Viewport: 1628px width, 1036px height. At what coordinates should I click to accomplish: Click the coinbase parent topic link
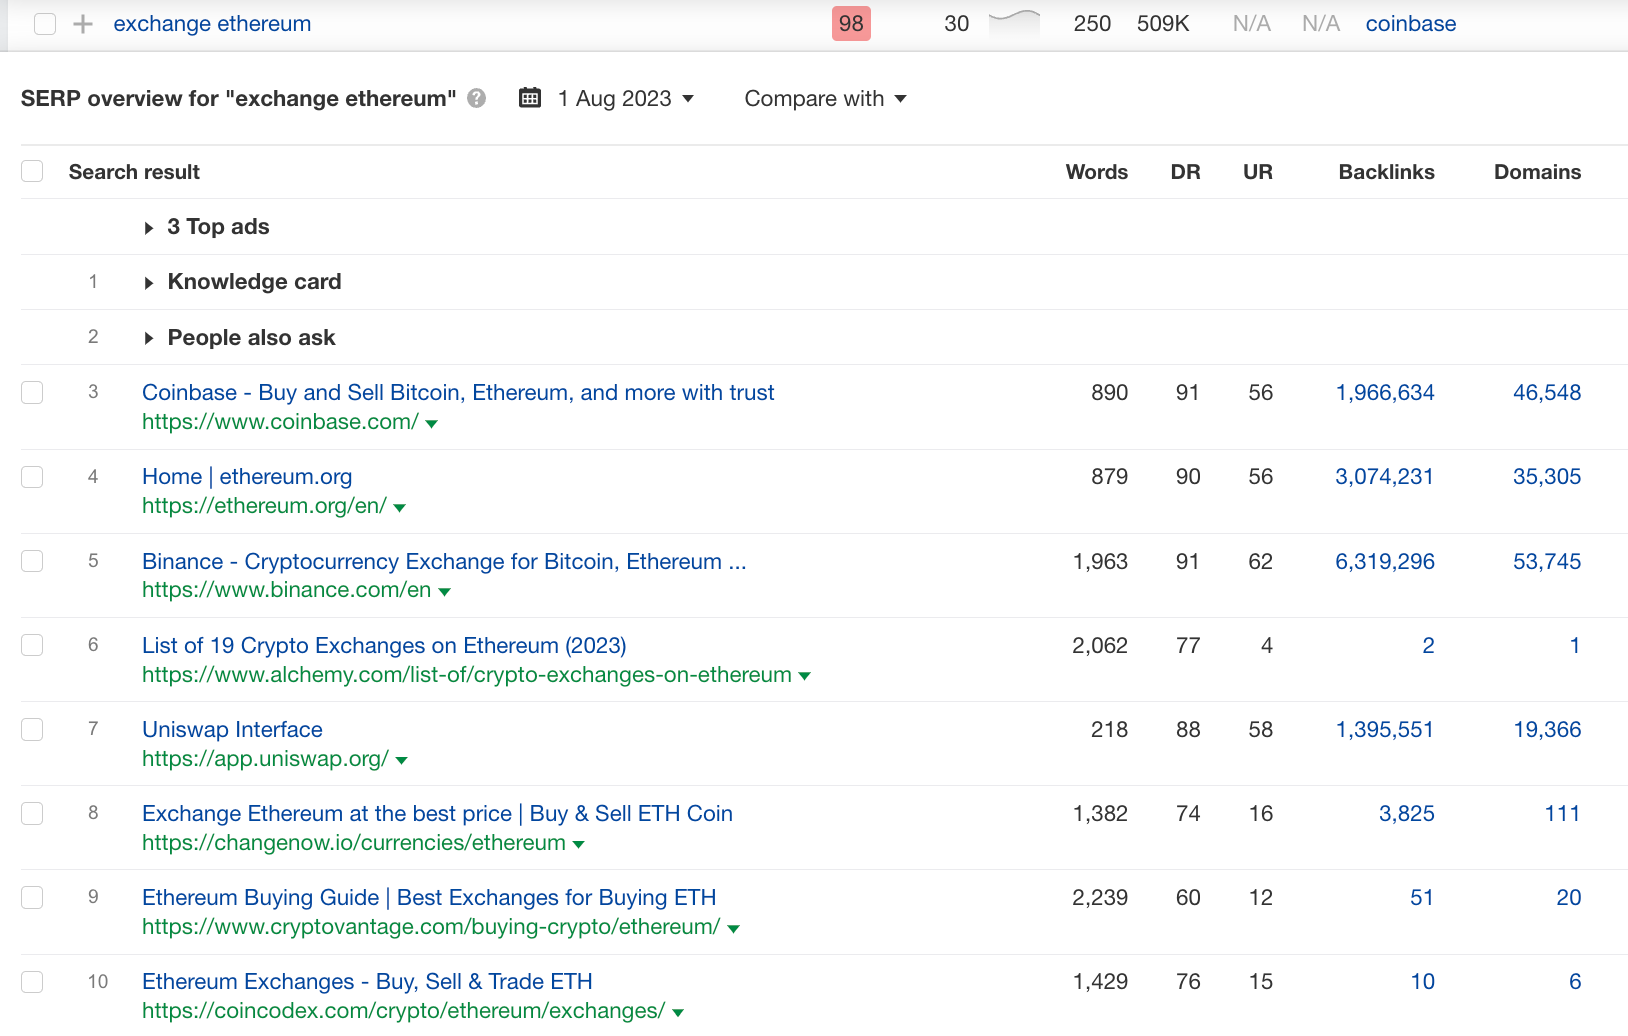pos(1411,23)
